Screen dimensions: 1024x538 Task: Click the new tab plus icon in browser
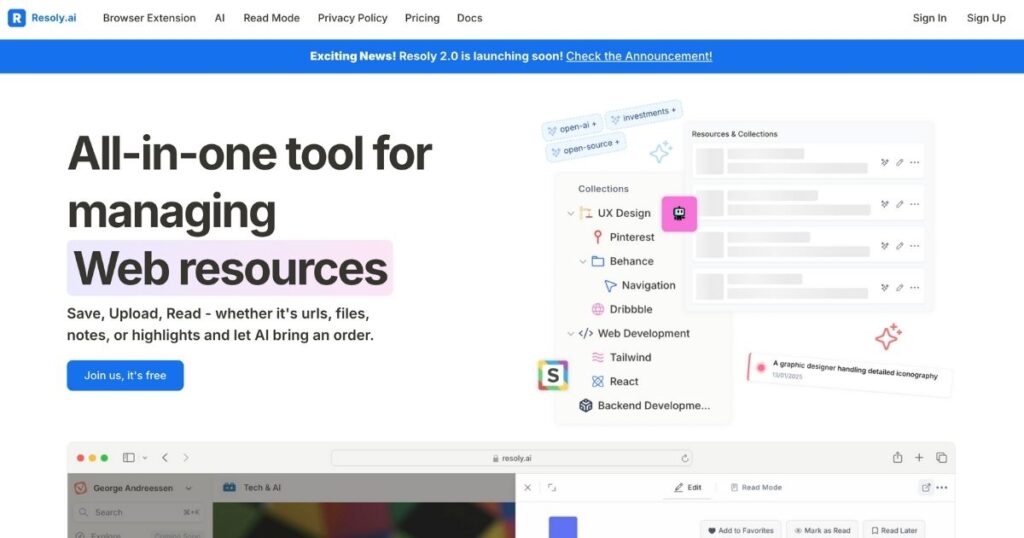tap(919, 458)
